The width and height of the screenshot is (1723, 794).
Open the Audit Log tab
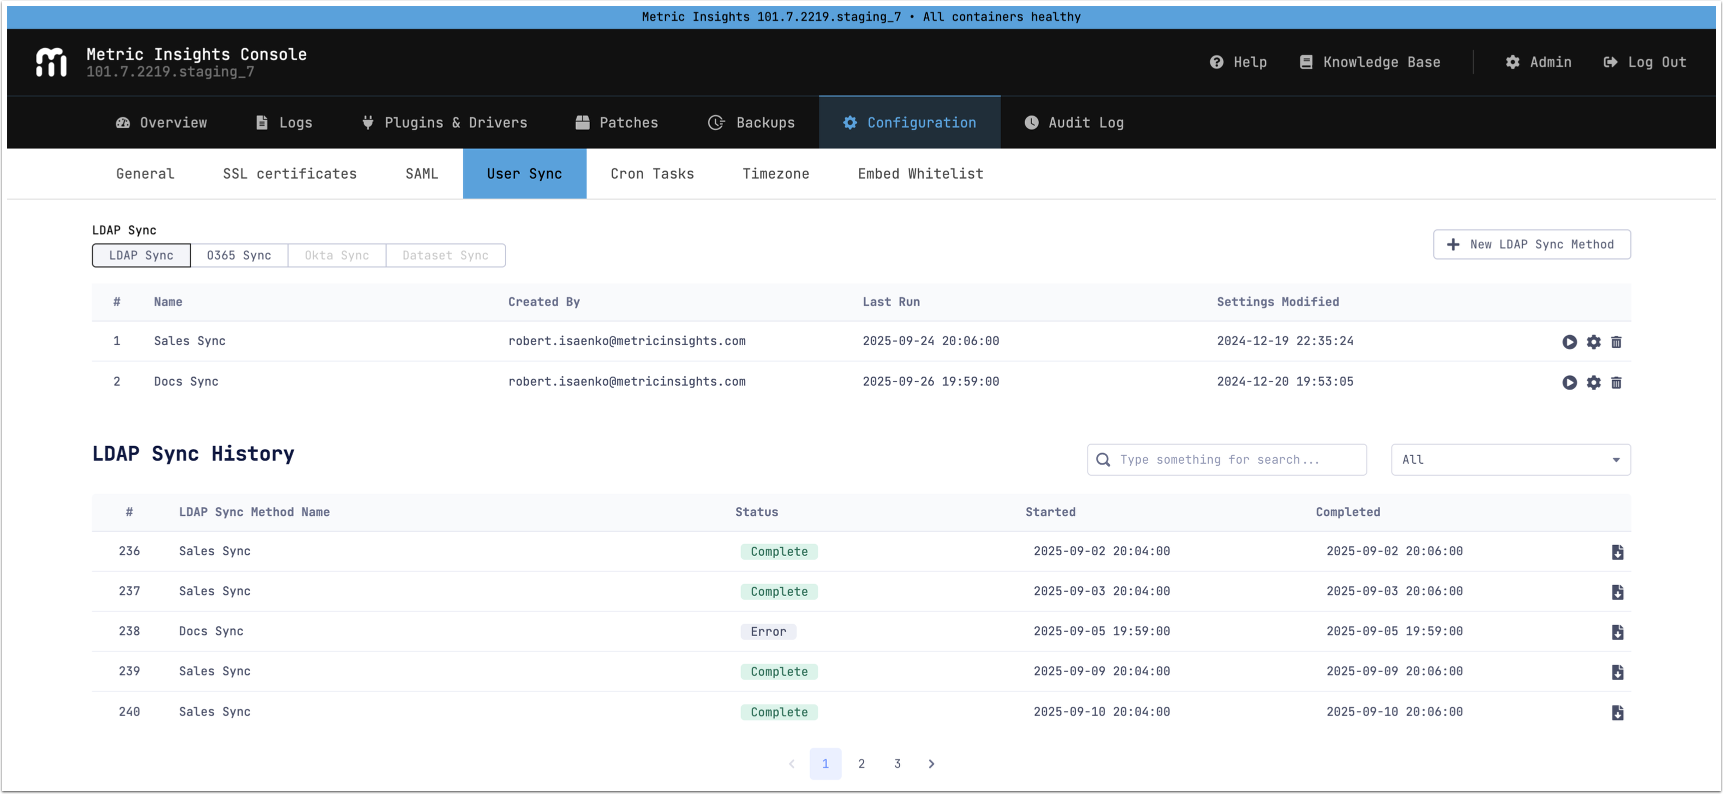[1074, 123]
